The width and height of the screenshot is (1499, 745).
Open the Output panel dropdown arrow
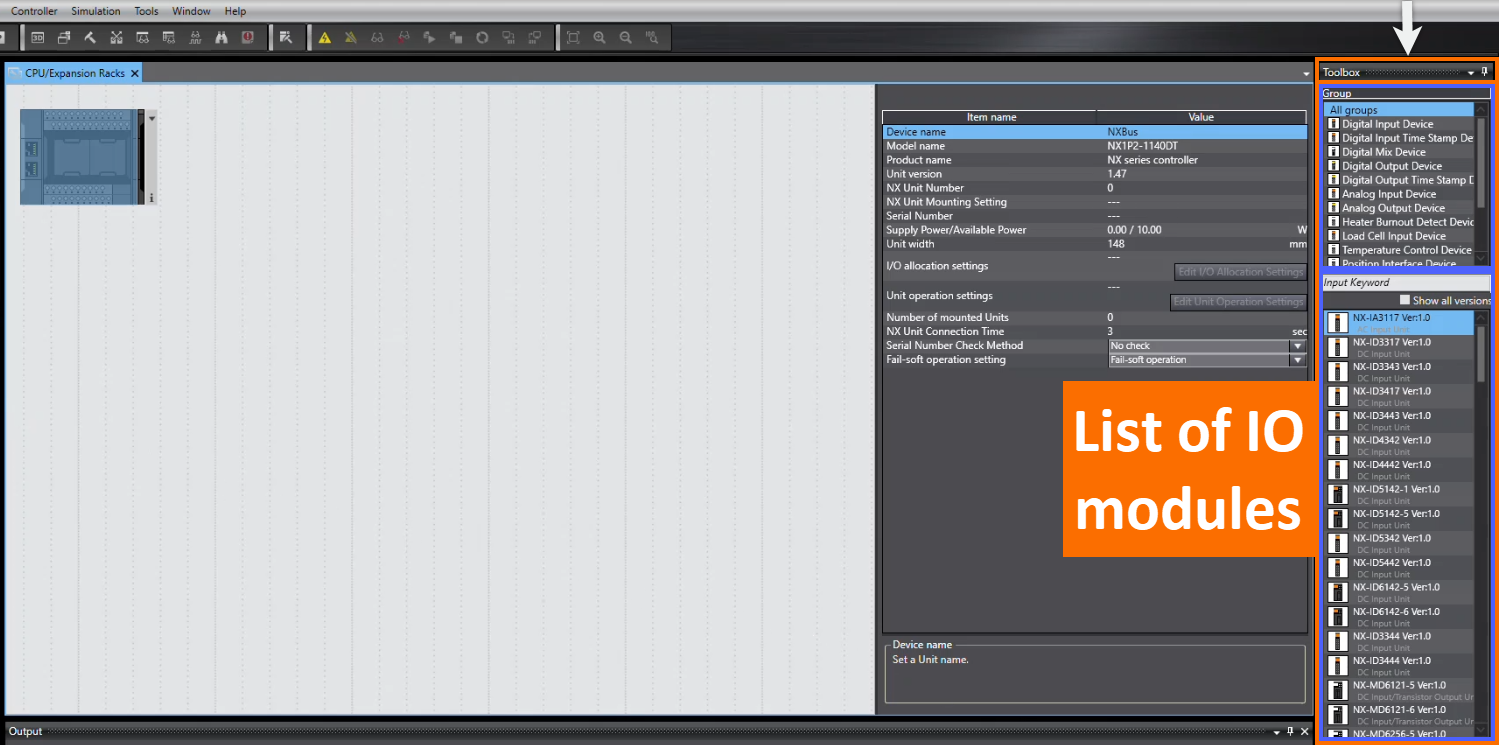(x=1276, y=731)
